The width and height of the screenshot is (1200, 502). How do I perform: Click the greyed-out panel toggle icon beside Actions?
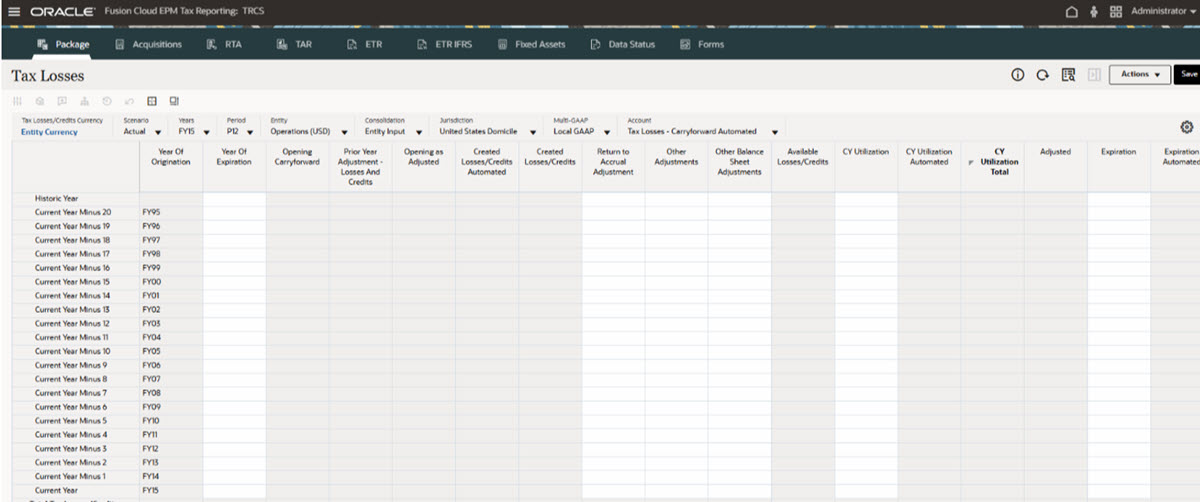(1094, 75)
